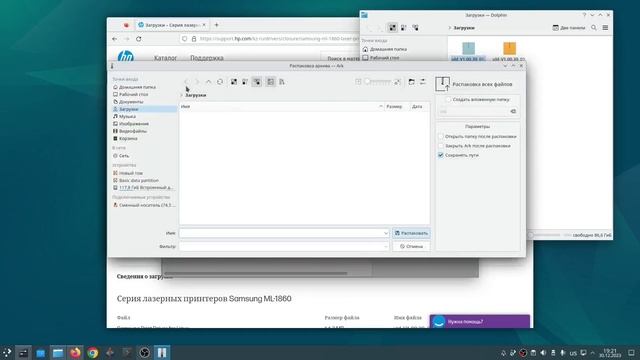Open sorting options in Ark dialog toolbar
The height and width of the screenshot is (360, 640).
pyautogui.click(x=282, y=82)
